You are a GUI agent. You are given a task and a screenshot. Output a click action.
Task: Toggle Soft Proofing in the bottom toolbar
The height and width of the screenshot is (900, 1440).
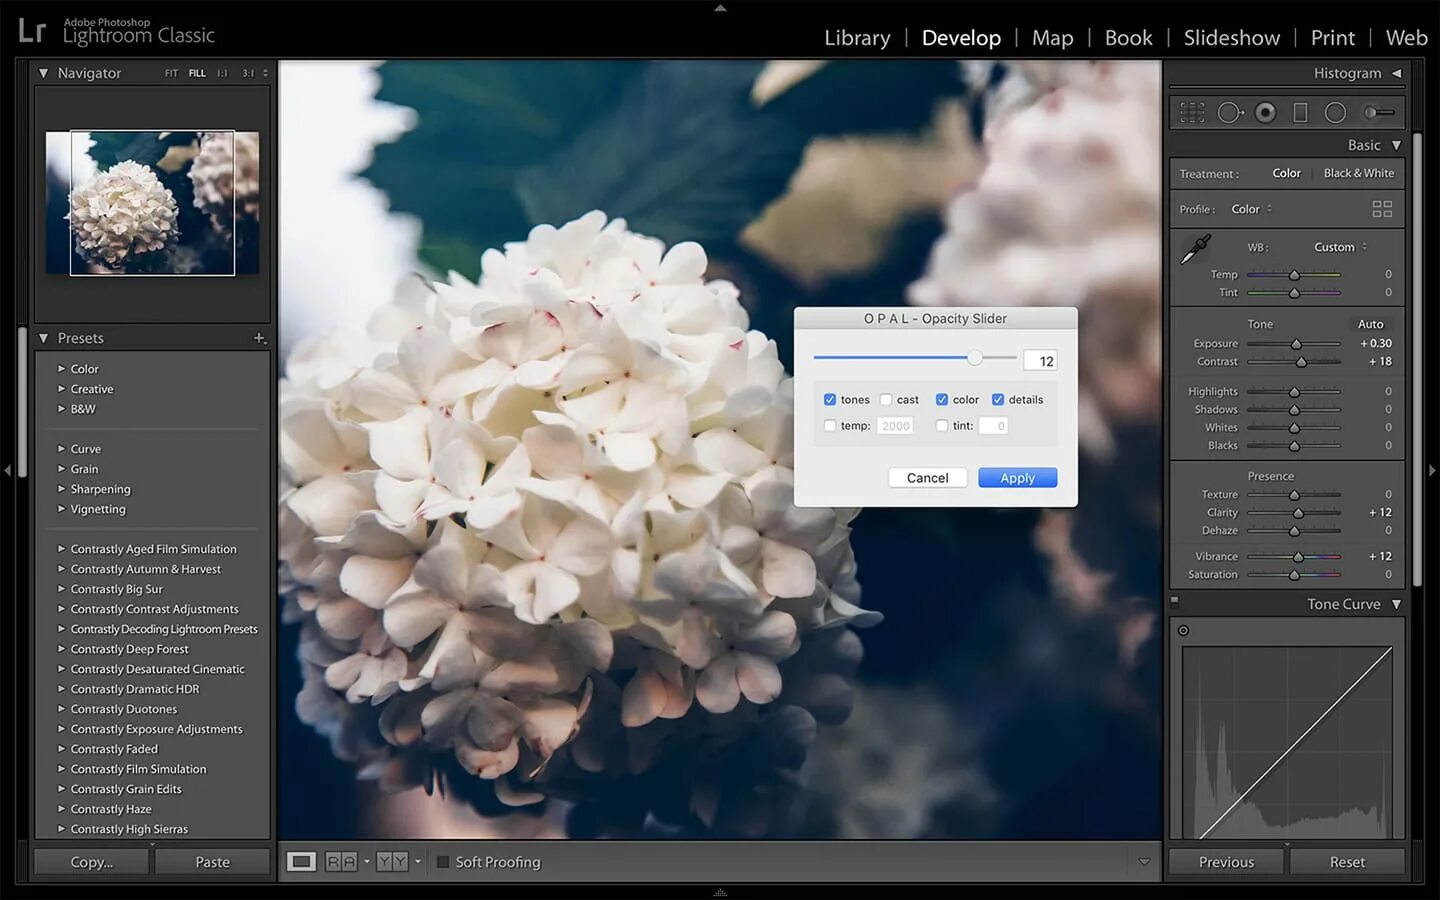442,861
